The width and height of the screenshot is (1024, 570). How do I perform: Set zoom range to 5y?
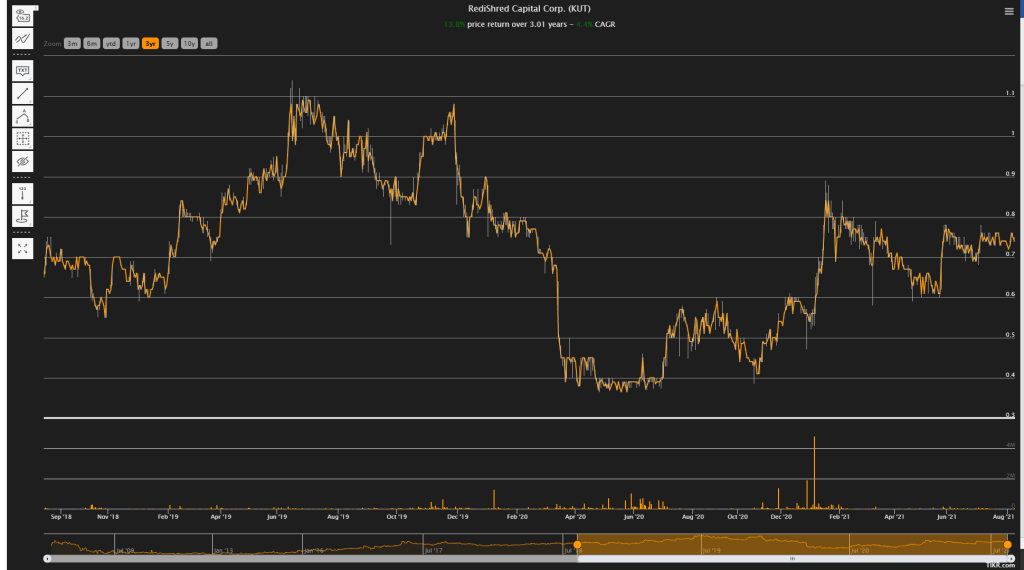(x=170, y=44)
